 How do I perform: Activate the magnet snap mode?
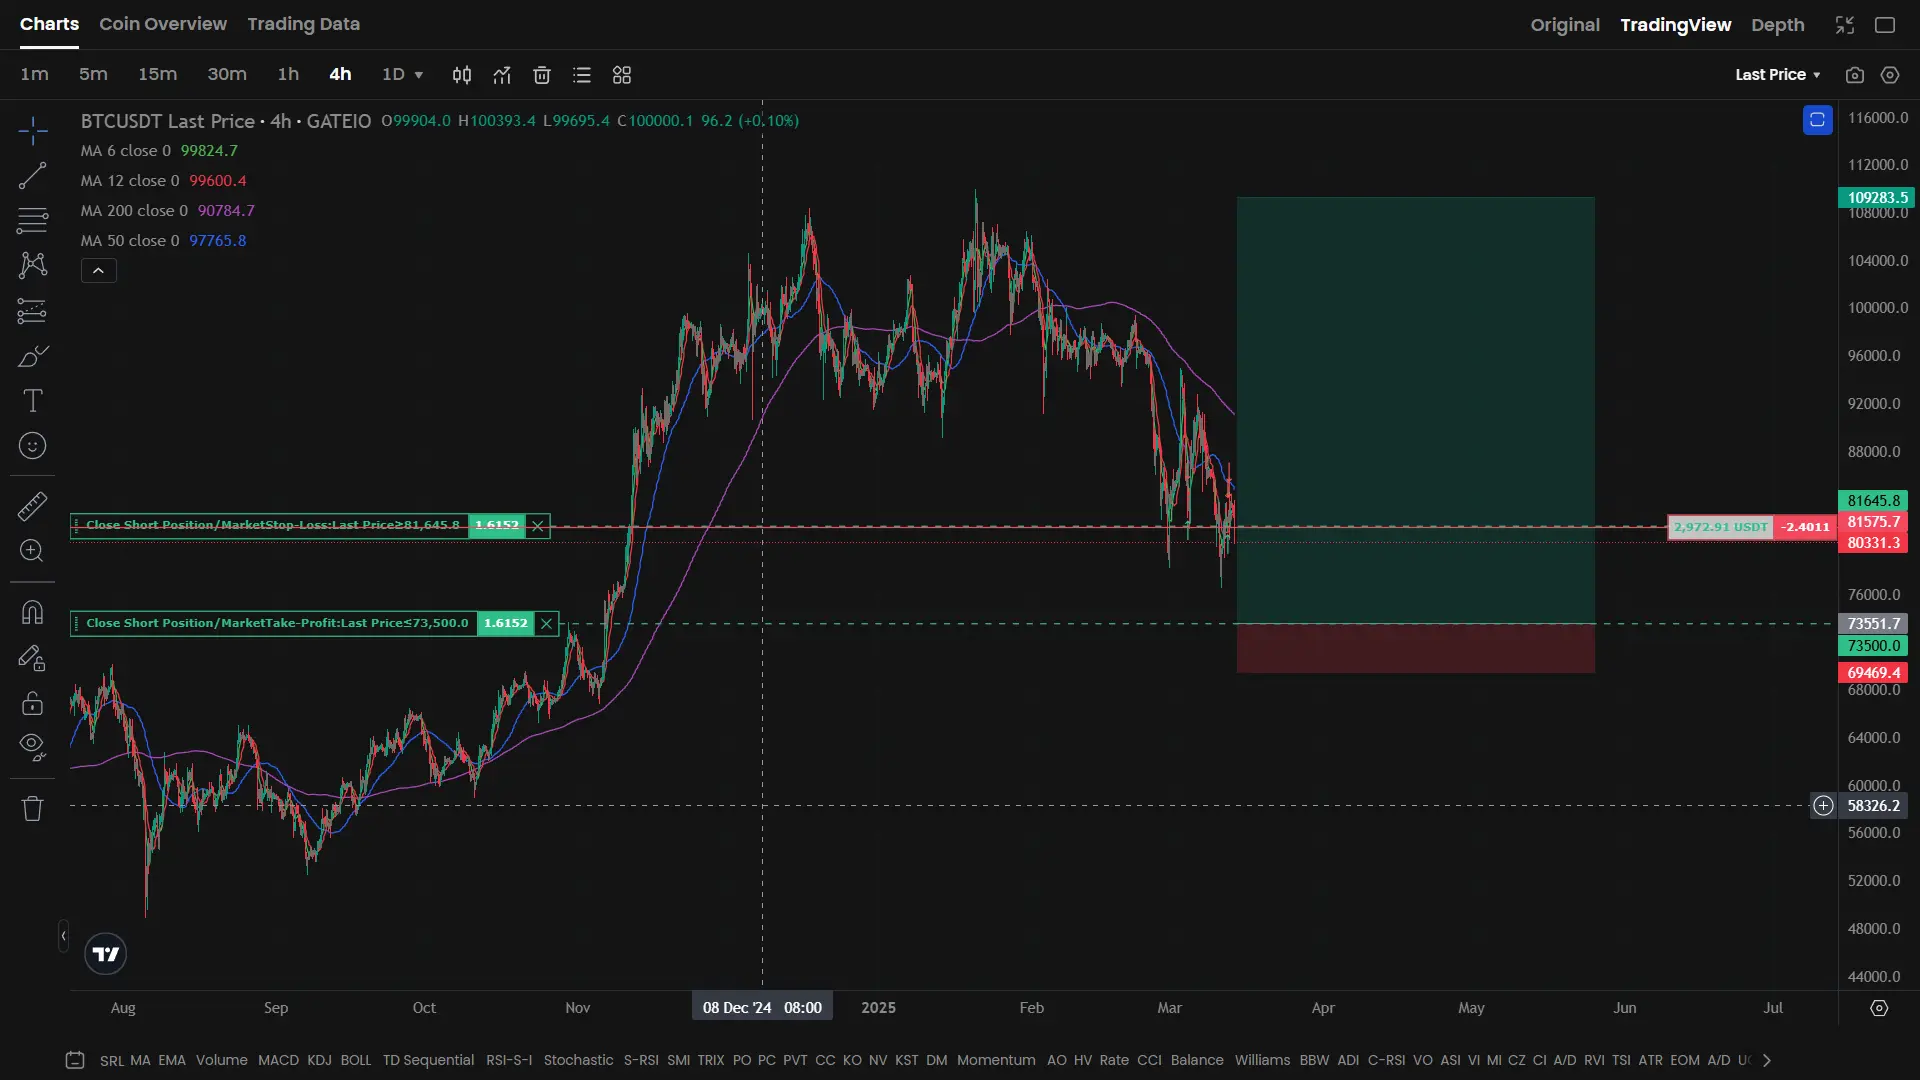32,612
